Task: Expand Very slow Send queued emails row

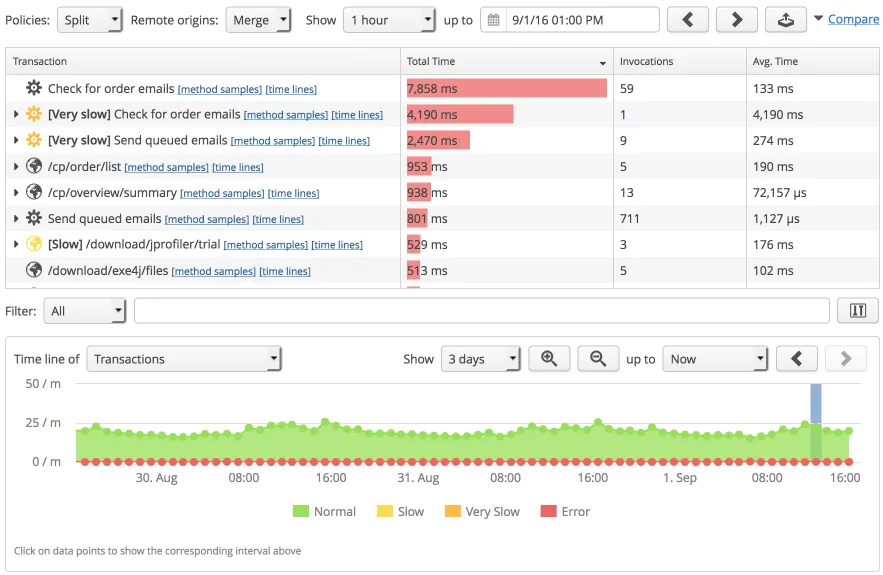Action: (16, 140)
